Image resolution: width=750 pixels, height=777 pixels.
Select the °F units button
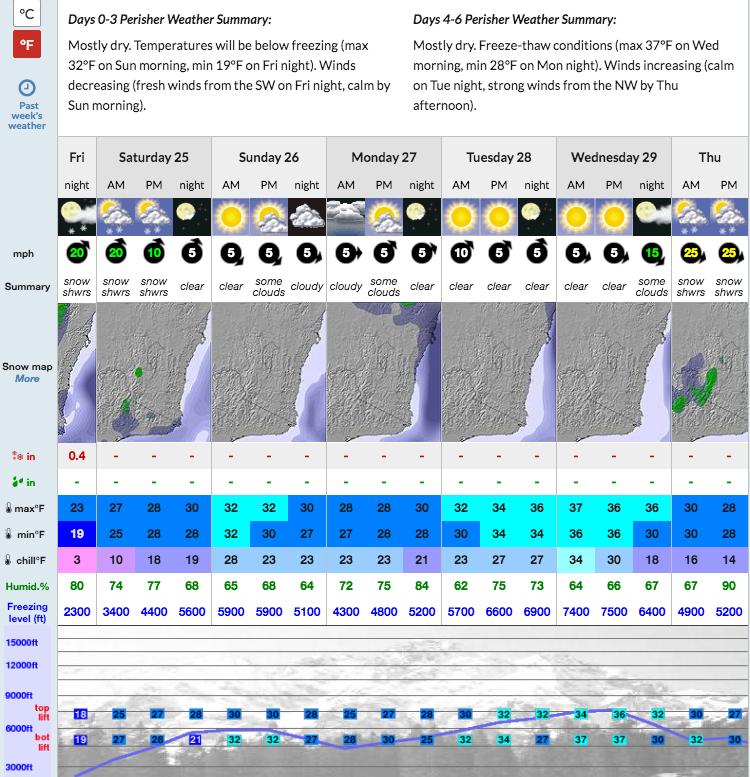(27, 45)
